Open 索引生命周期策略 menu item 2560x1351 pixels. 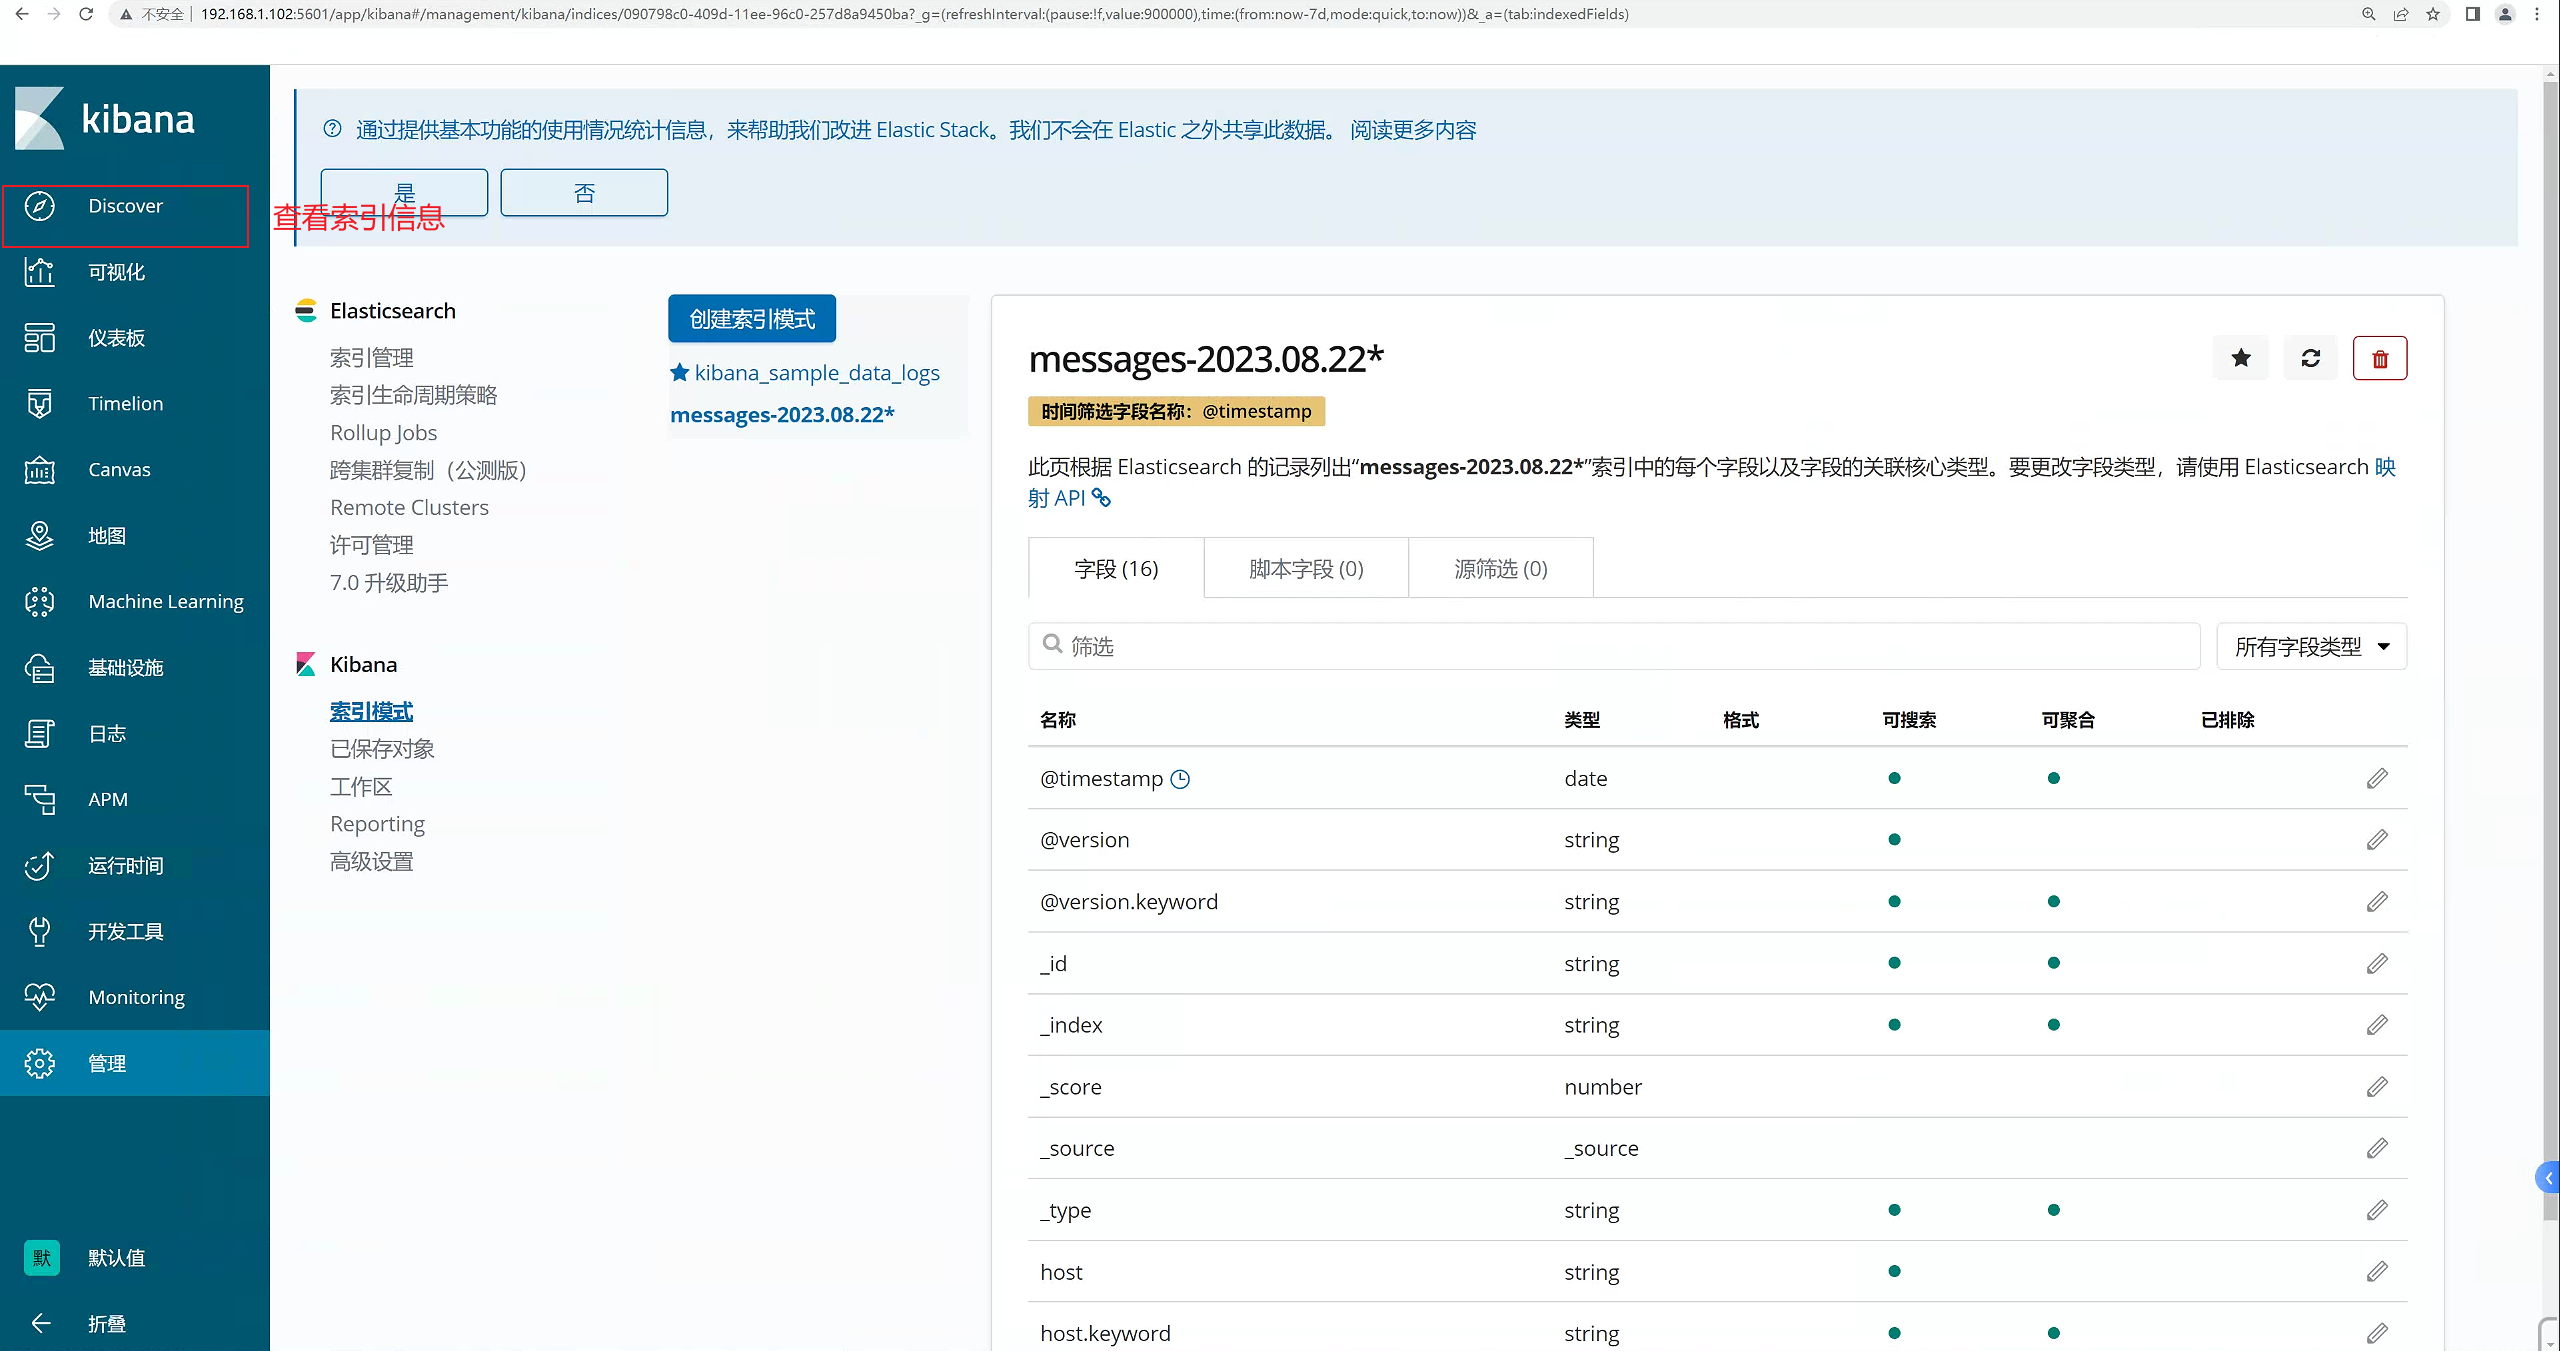[x=413, y=395]
